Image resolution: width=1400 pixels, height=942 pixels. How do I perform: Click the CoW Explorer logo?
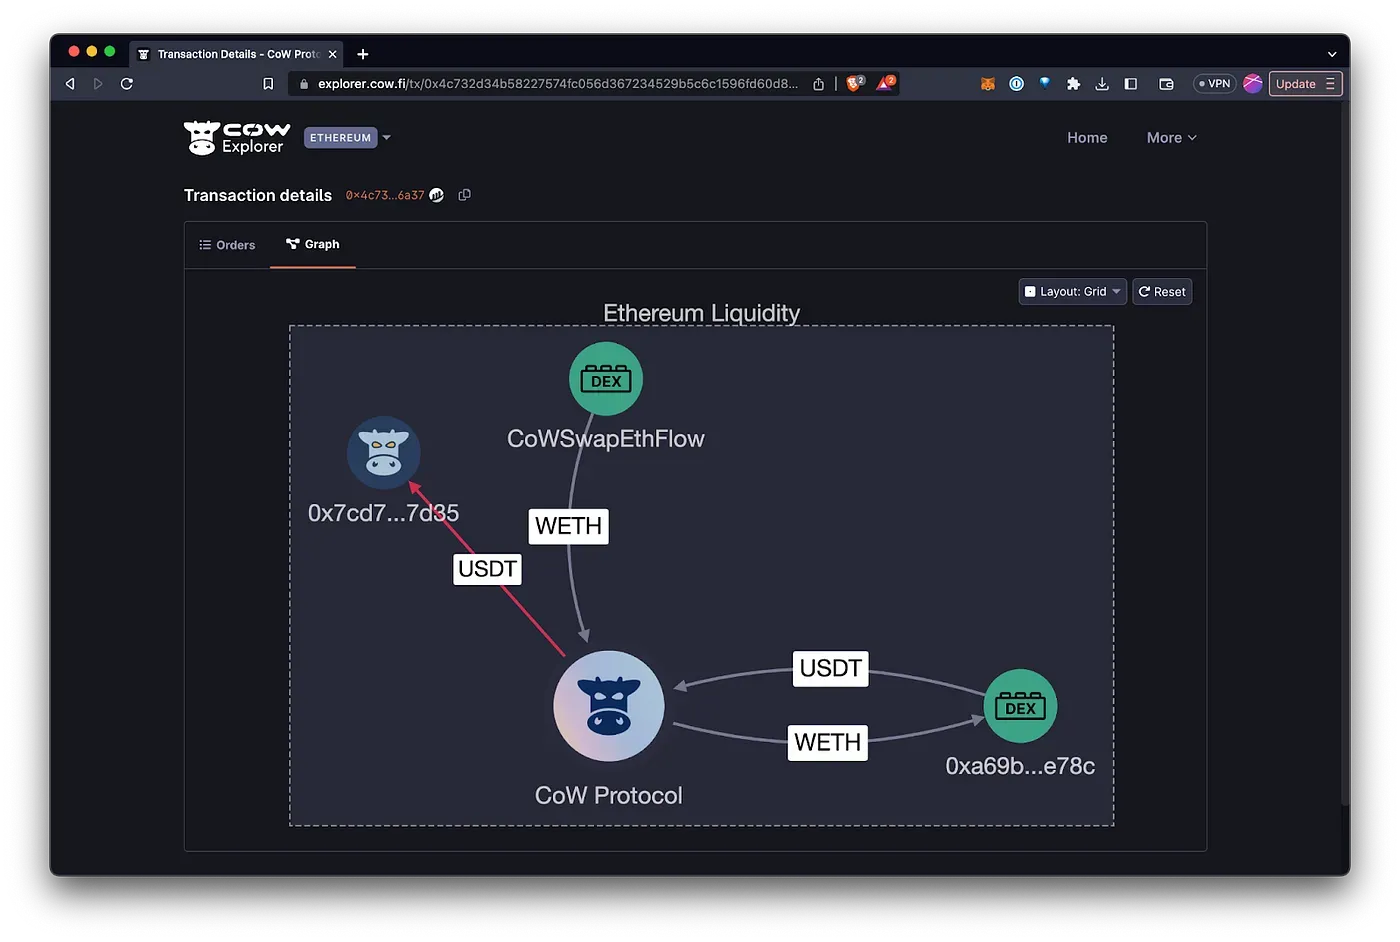click(237, 138)
